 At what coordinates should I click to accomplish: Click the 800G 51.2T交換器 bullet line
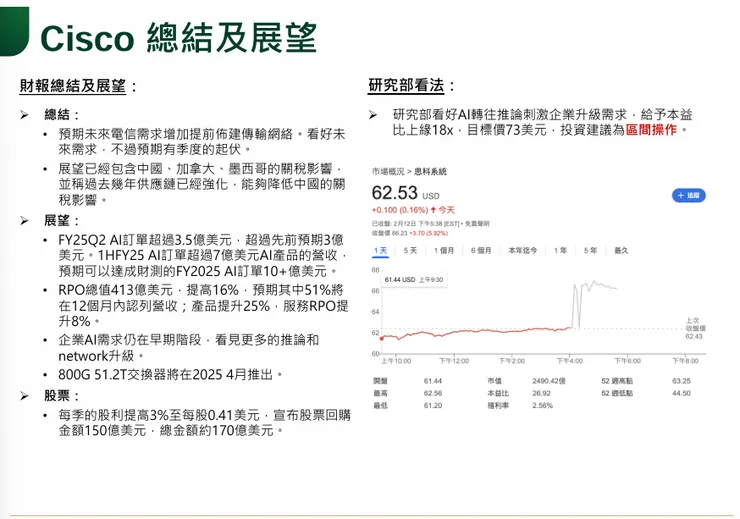[x=170, y=375]
